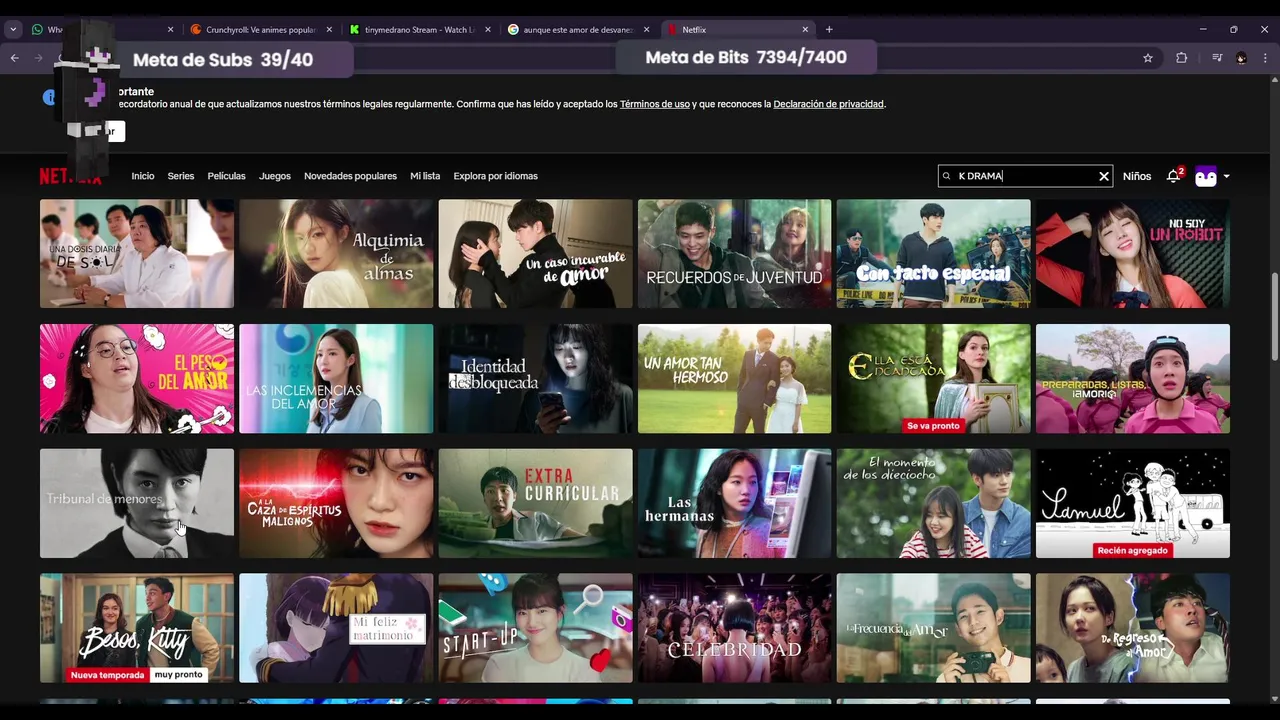Open Las inclemencias del amor
Image resolution: width=1280 pixels, height=720 pixels.
click(x=336, y=378)
